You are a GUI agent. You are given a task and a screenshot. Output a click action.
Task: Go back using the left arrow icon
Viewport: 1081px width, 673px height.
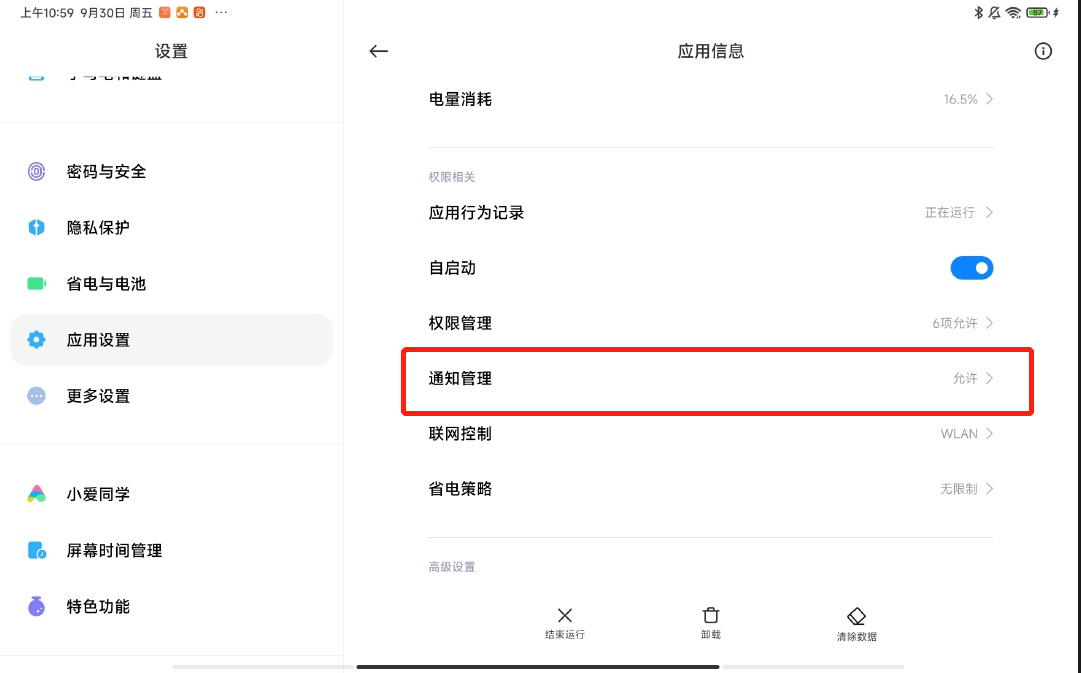378,51
